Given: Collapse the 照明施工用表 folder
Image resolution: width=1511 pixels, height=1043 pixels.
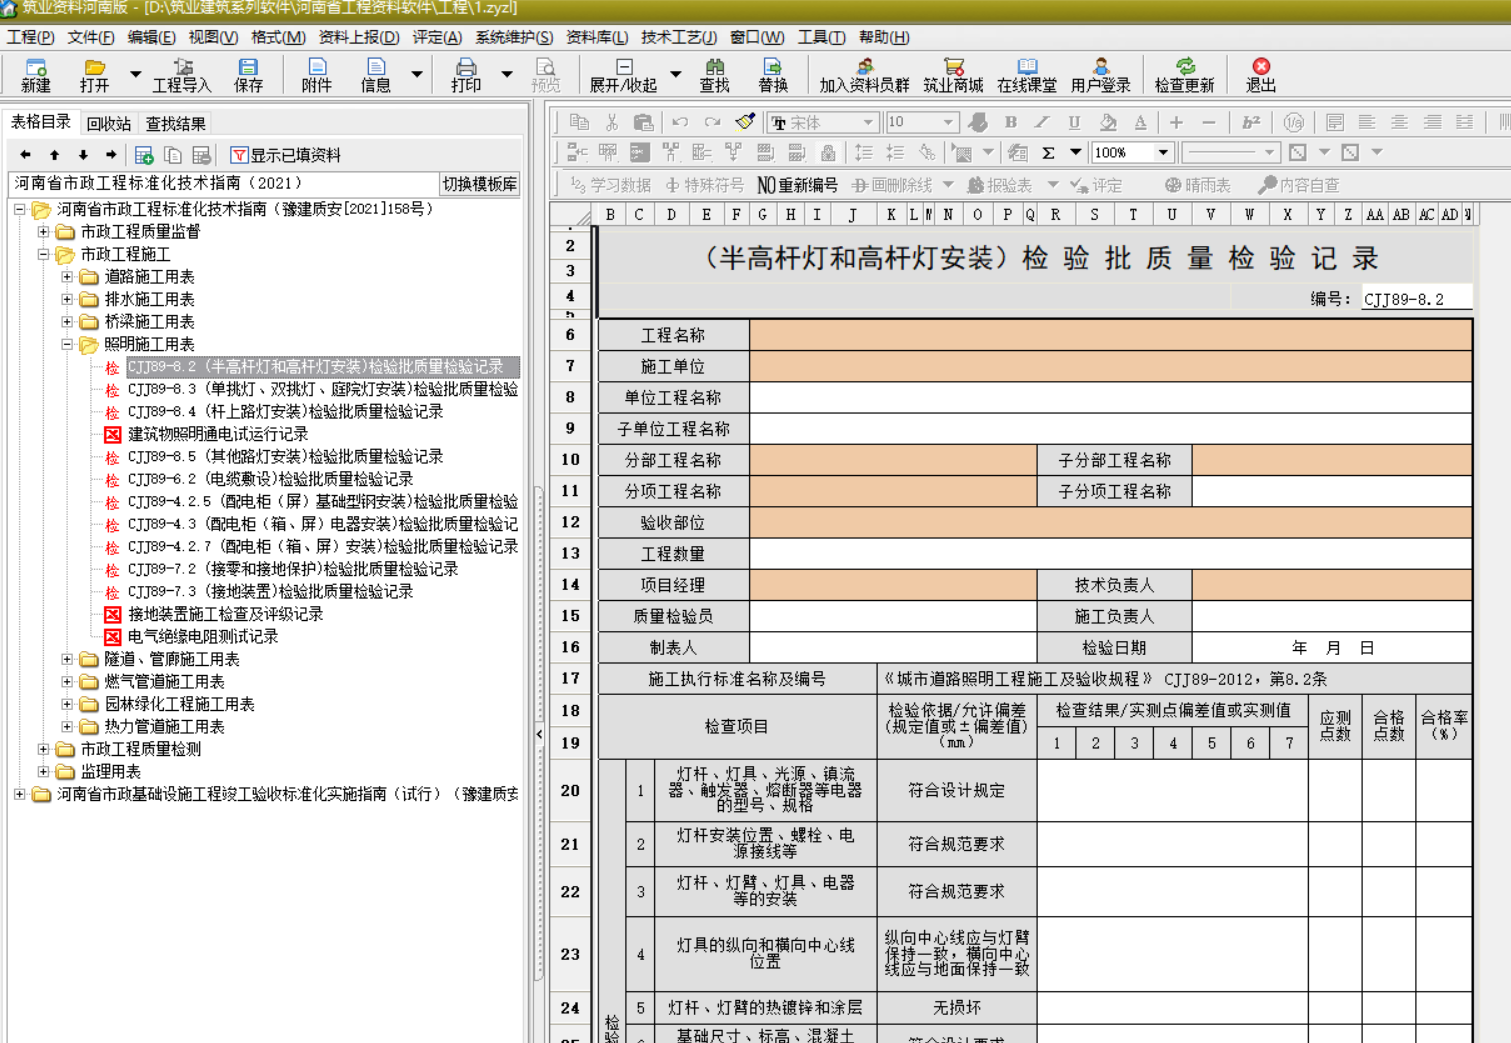Looking at the screenshot, I should coord(67,344).
